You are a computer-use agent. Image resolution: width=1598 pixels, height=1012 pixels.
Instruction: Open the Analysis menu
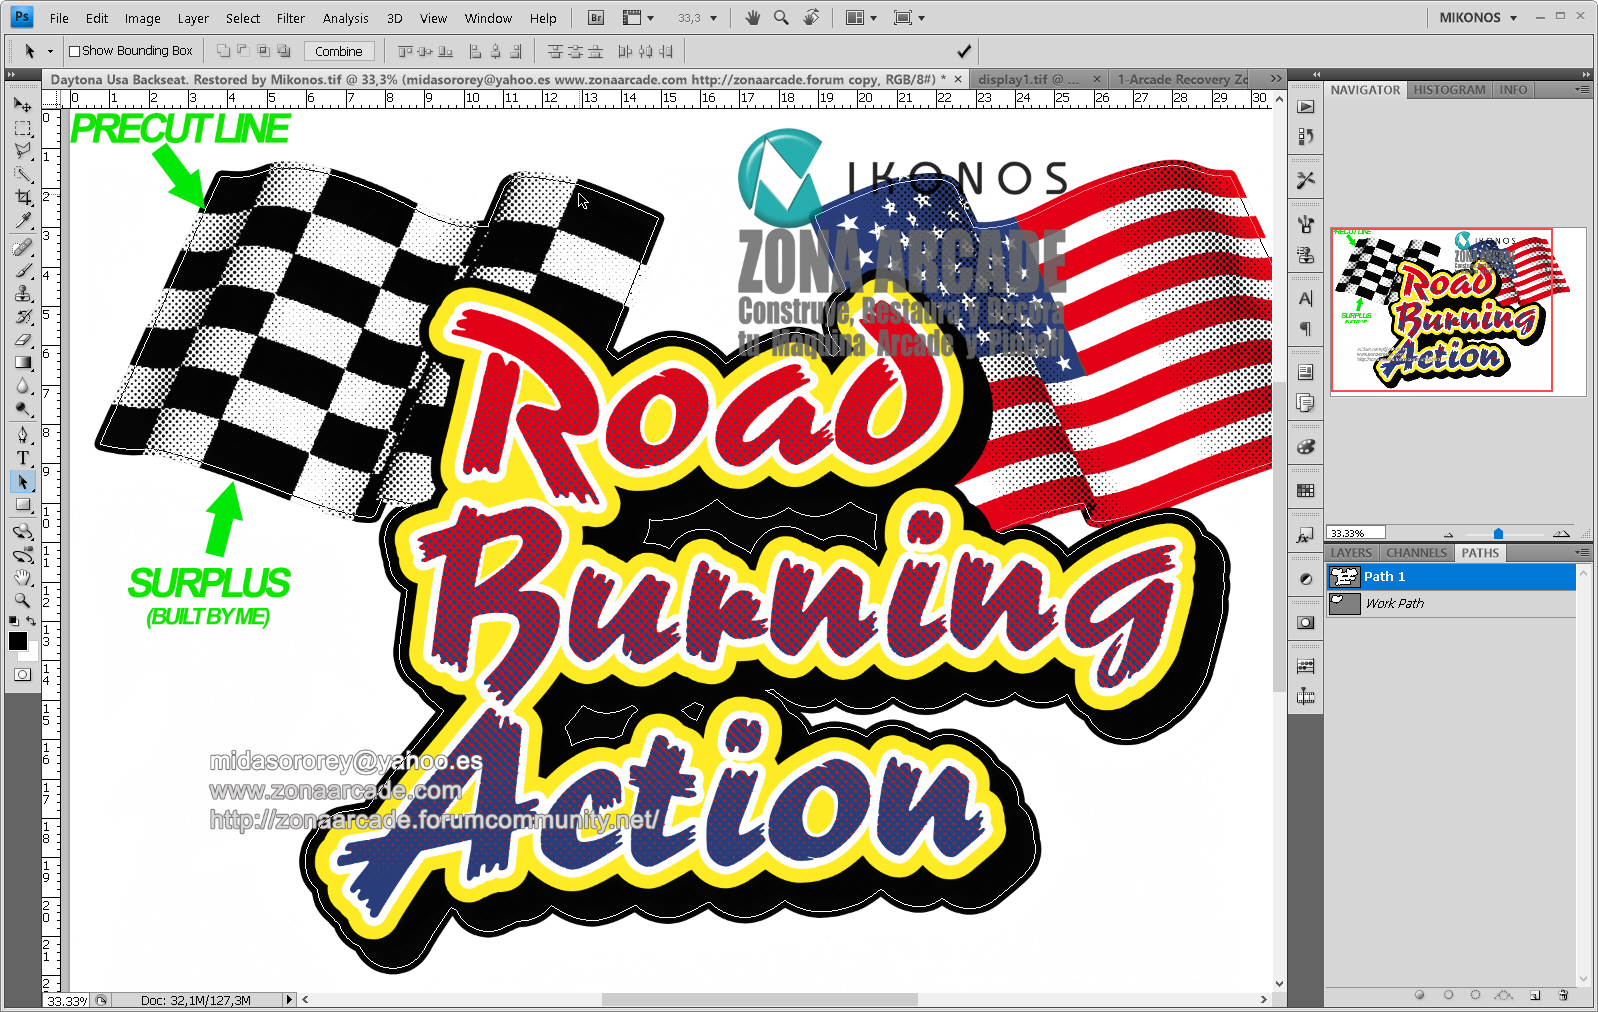(x=345, y=18)
